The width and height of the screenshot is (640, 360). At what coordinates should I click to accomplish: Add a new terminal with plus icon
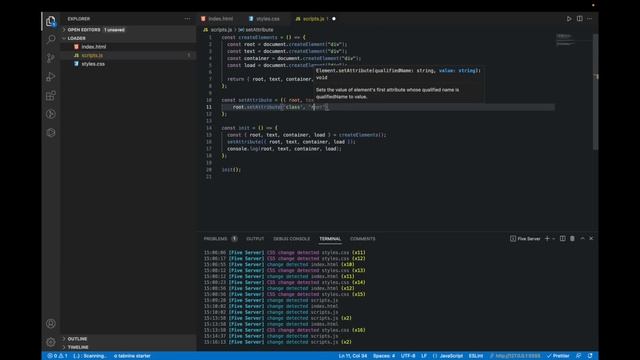(547, 238)
